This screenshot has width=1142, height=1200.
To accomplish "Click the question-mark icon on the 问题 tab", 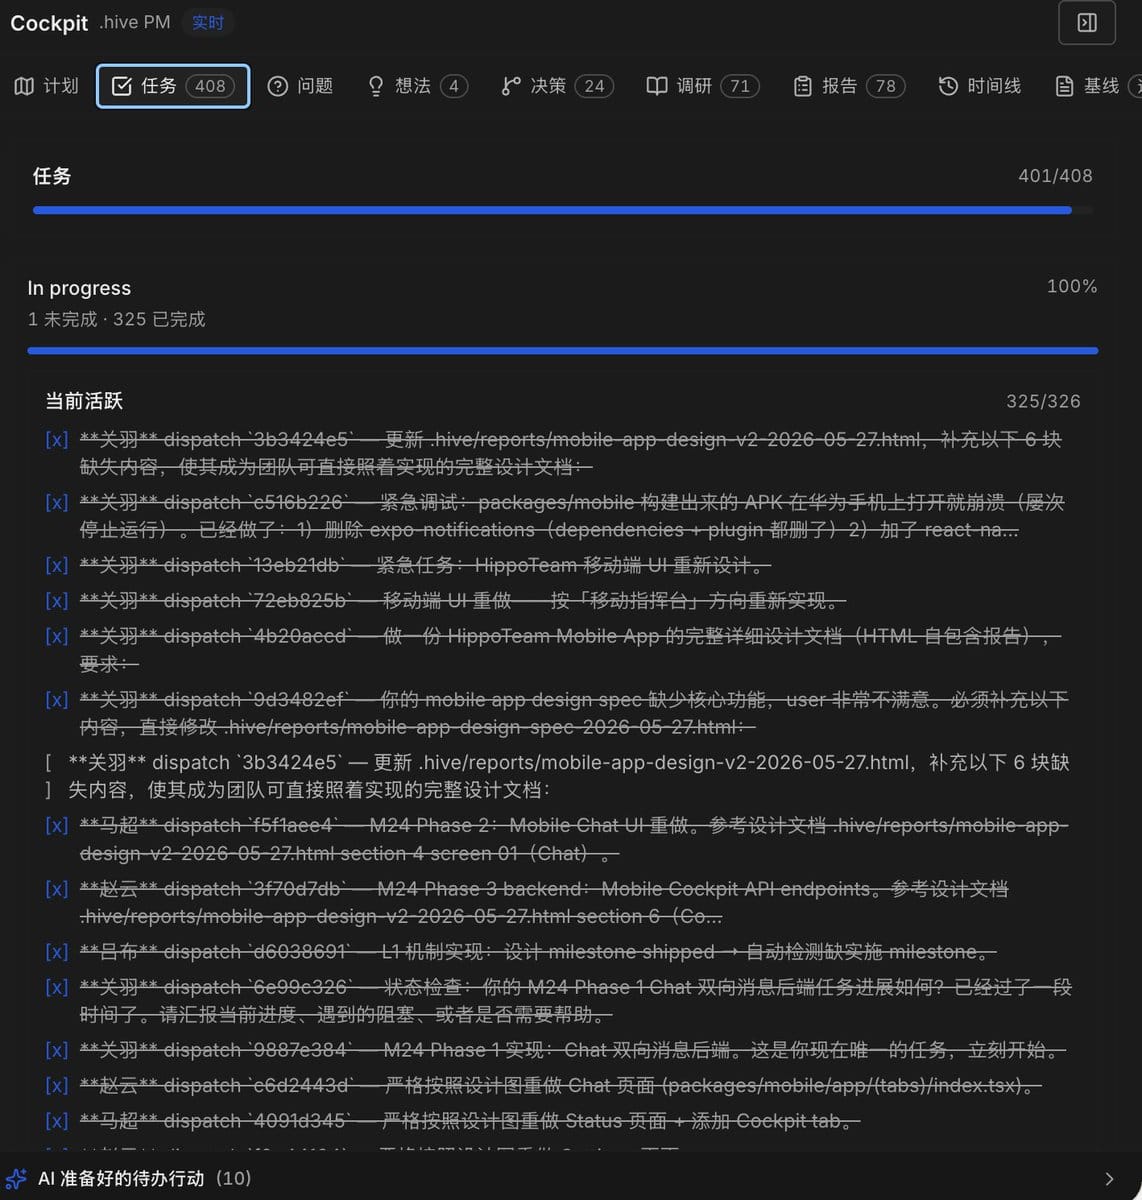I will point(278,86).
